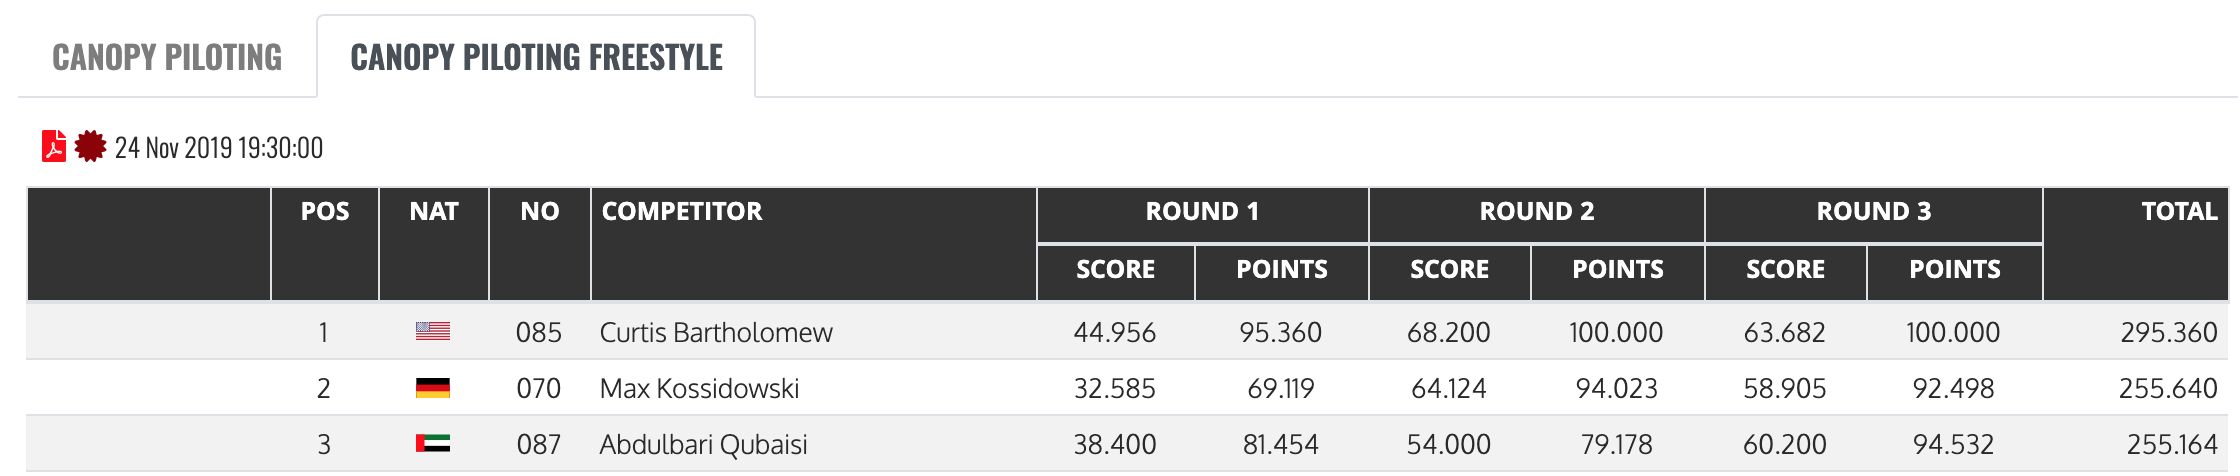The width and height of the screenshot is (2240, 476).
Task: Click the UAE flag icon
Action: (x=433, y=444)
